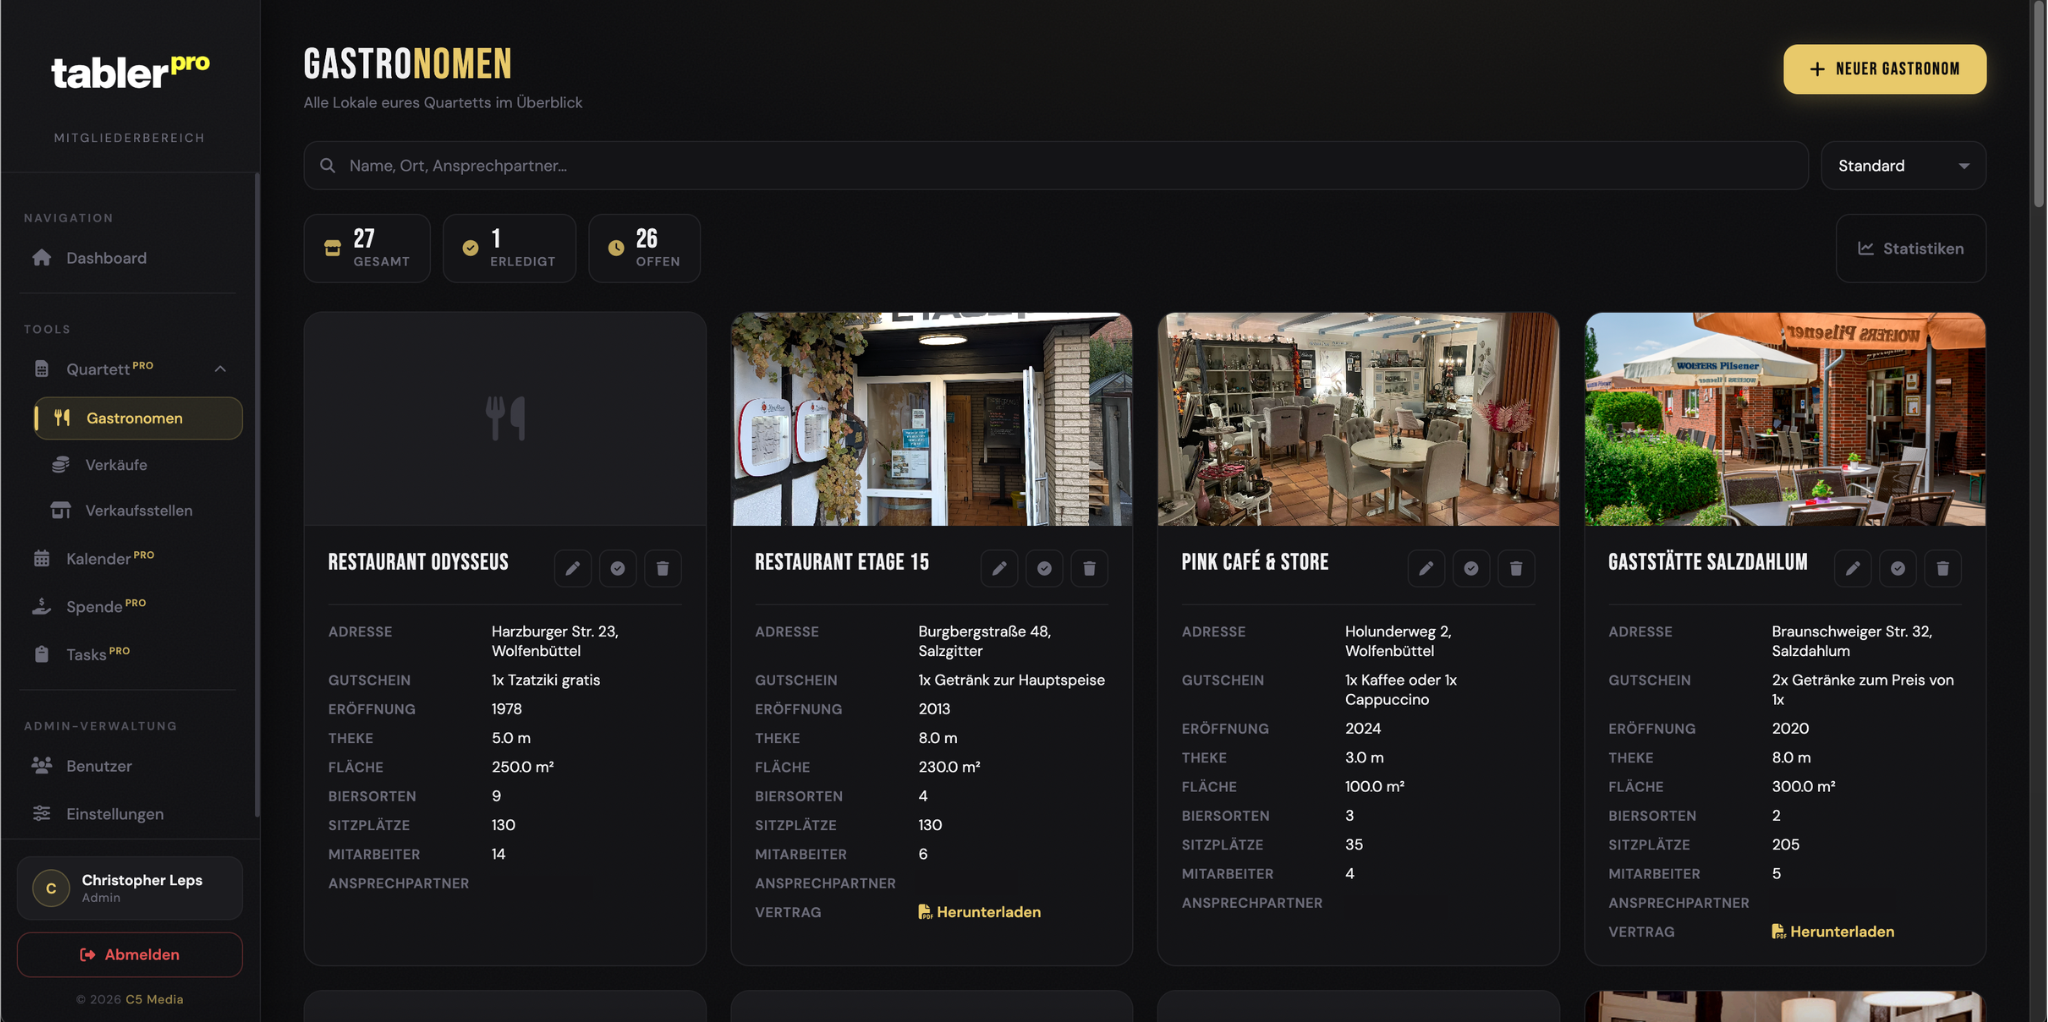Click trash icon for Gaststätte Salzdahlum
2048x1022 pixels.
[x=1942, y=568]
